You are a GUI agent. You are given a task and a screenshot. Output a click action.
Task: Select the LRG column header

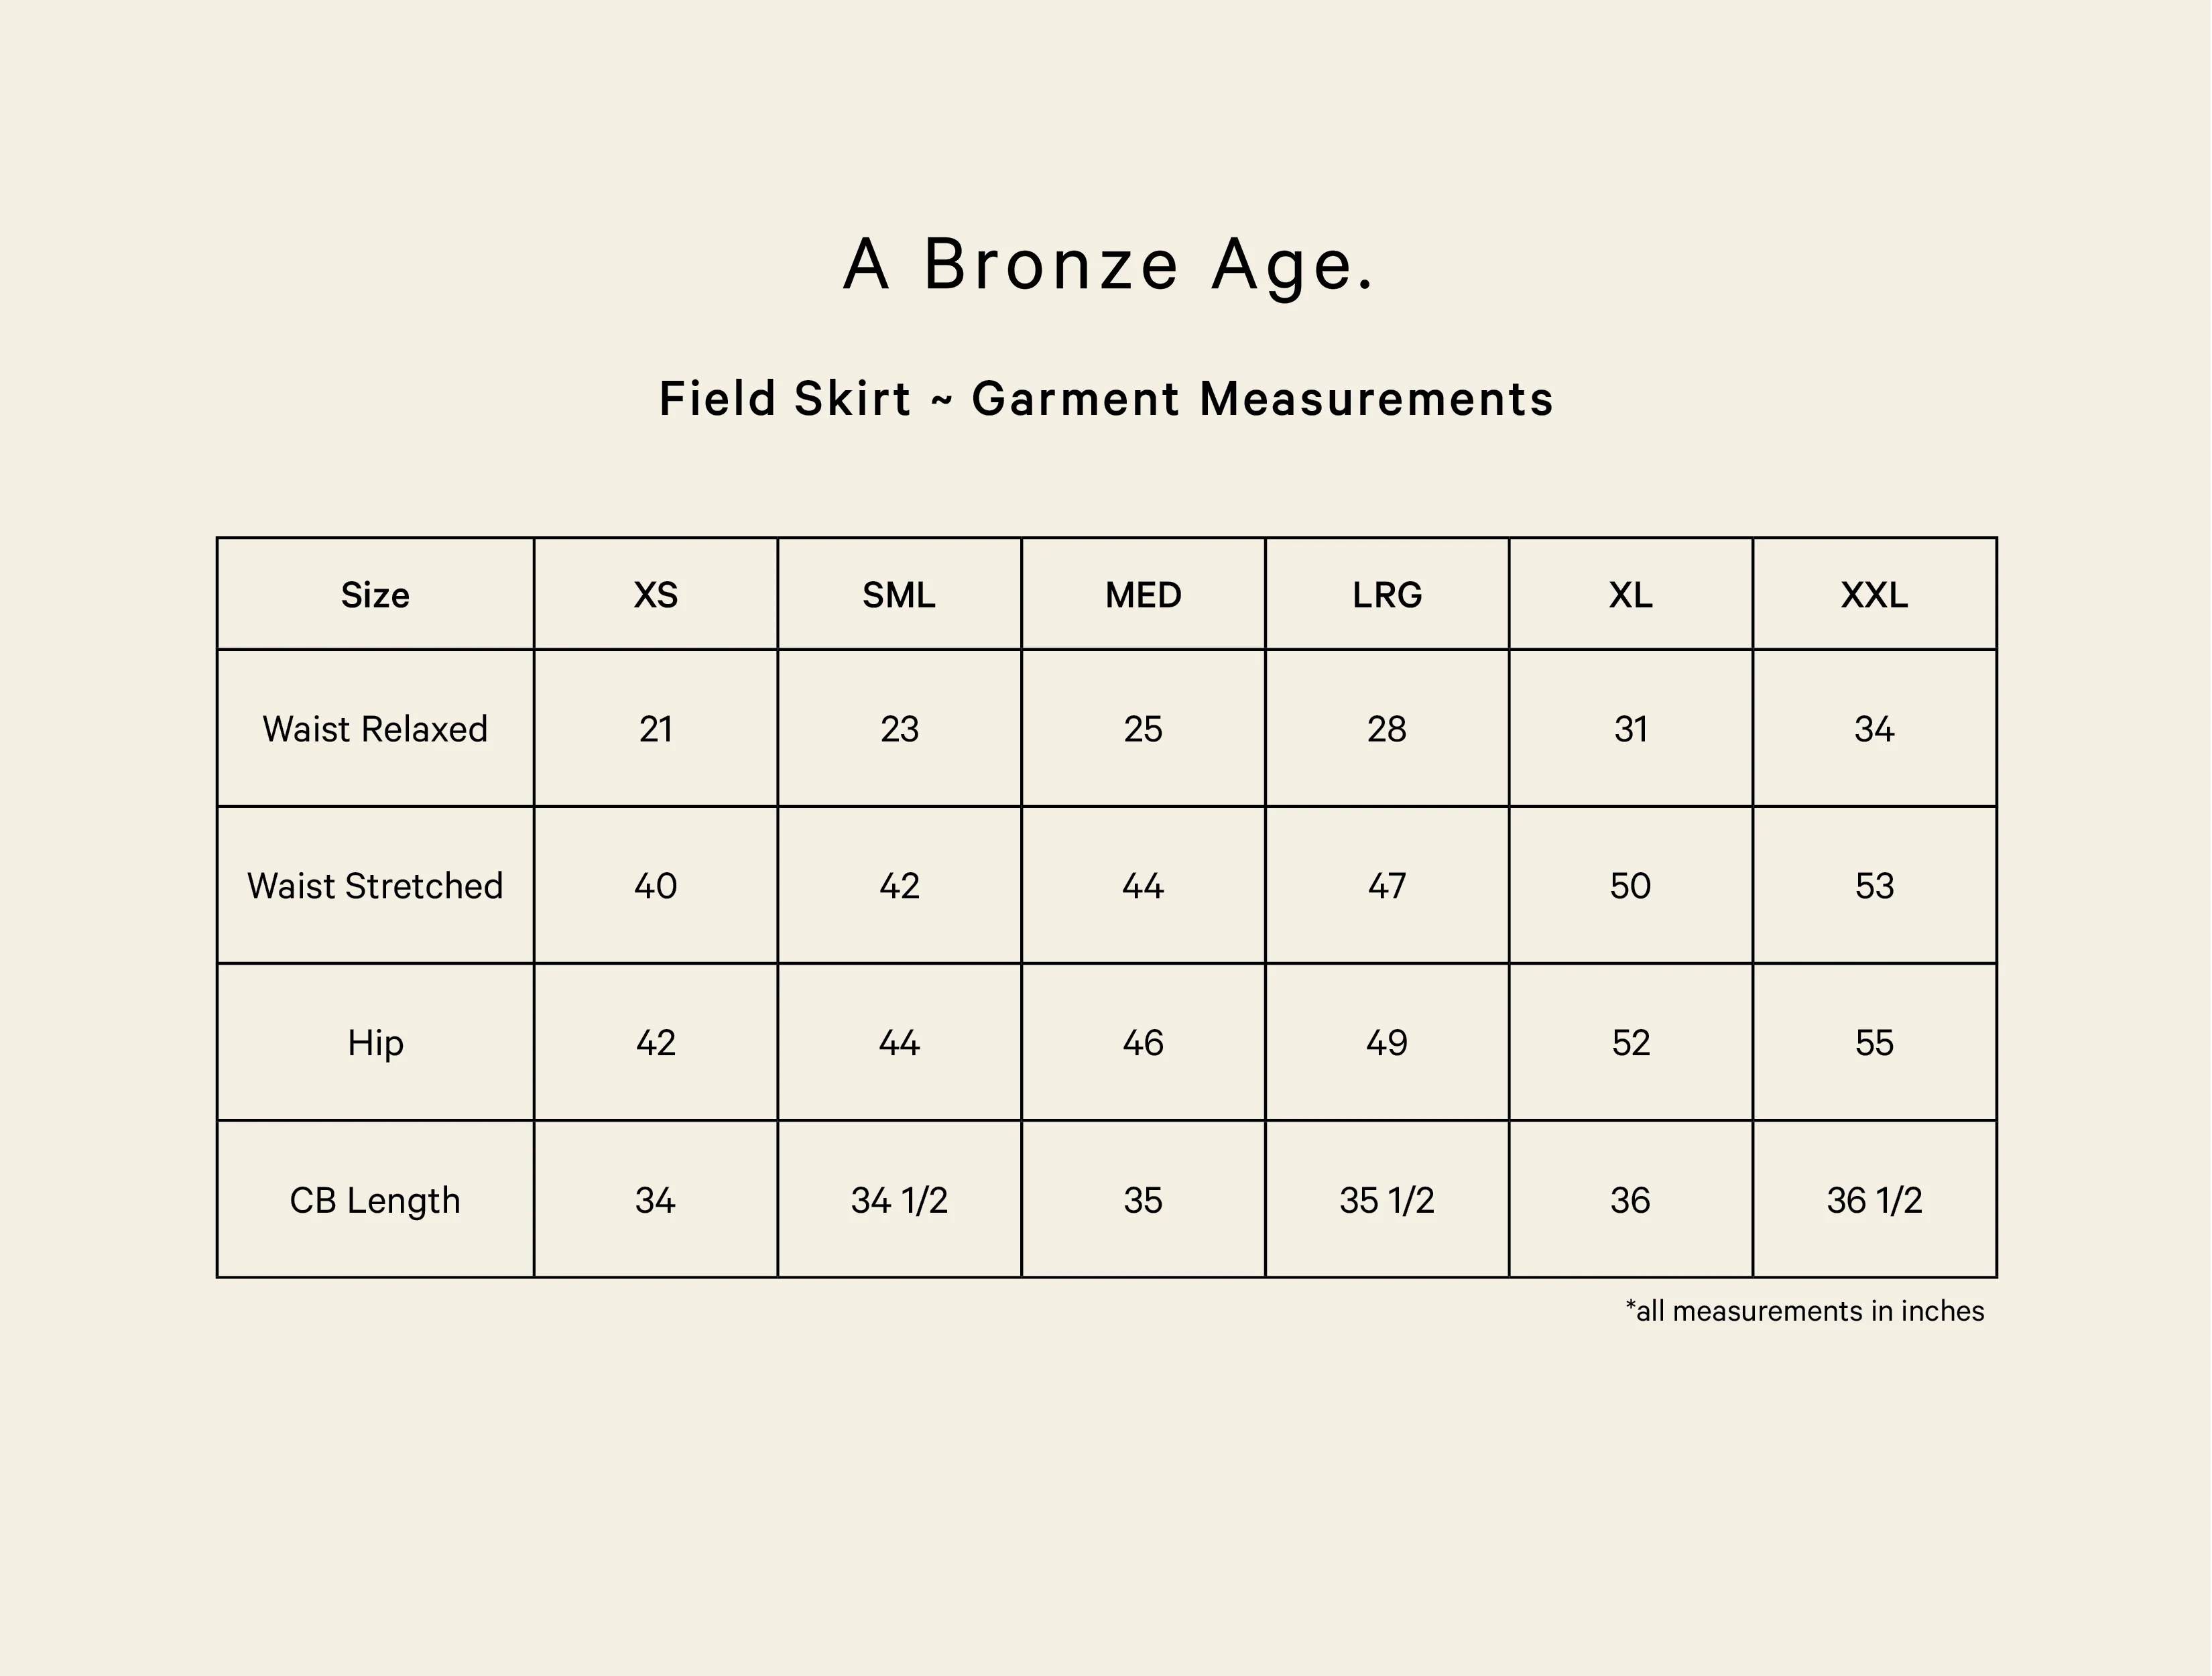pyautogui.click(x=1387, y=596)
